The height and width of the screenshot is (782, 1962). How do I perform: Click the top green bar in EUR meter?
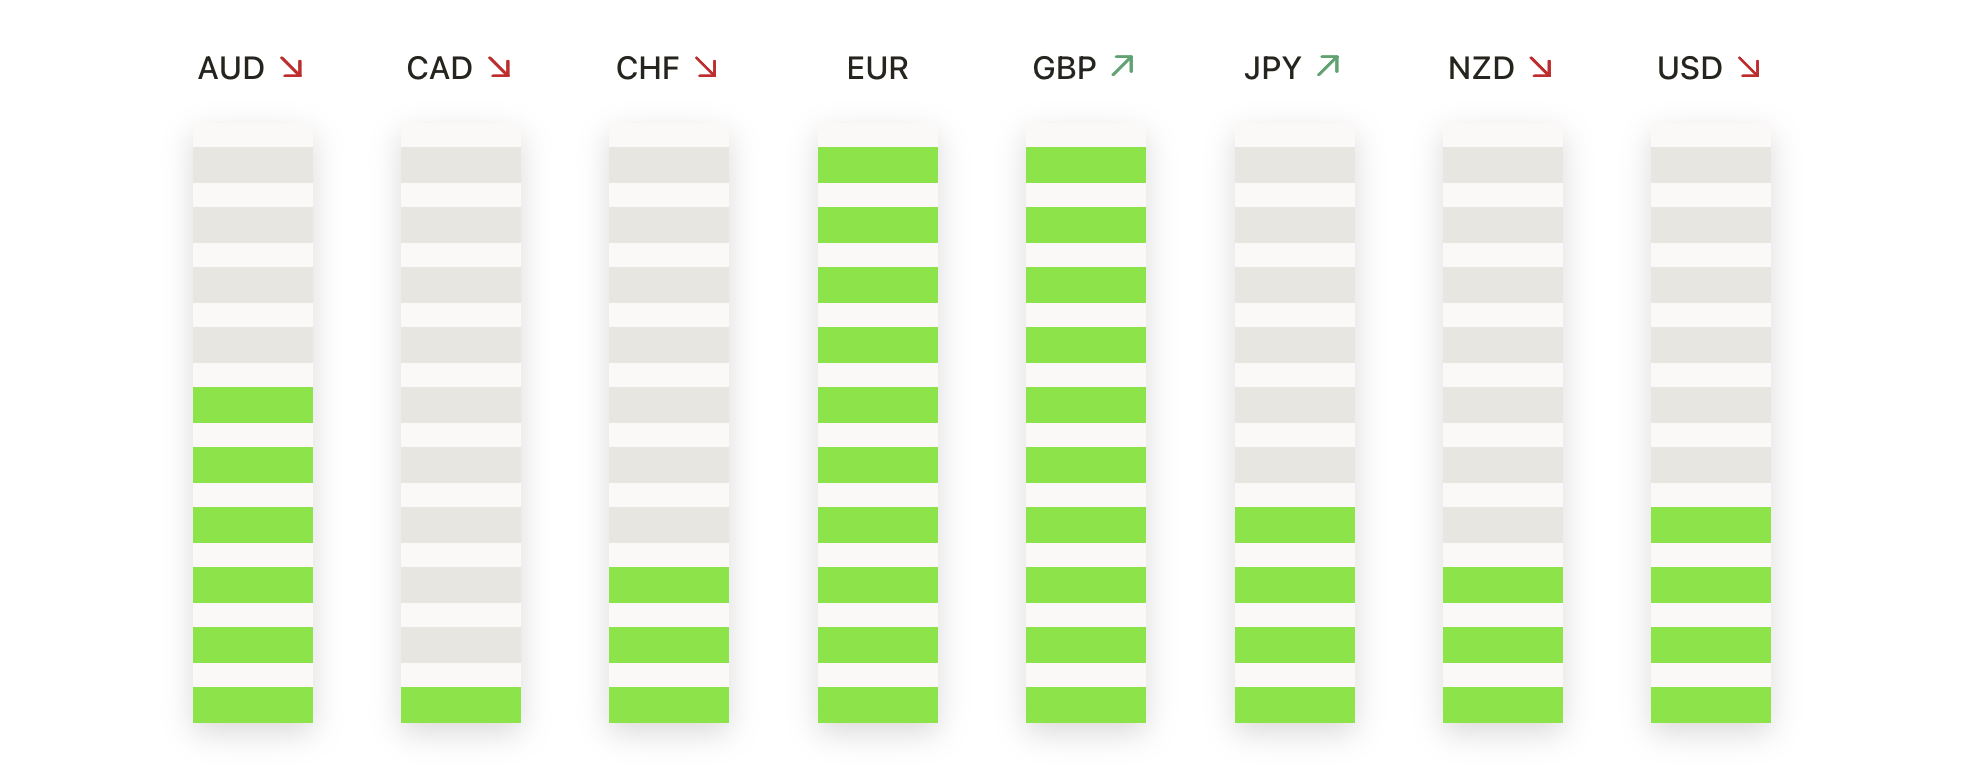click(877, 165)
